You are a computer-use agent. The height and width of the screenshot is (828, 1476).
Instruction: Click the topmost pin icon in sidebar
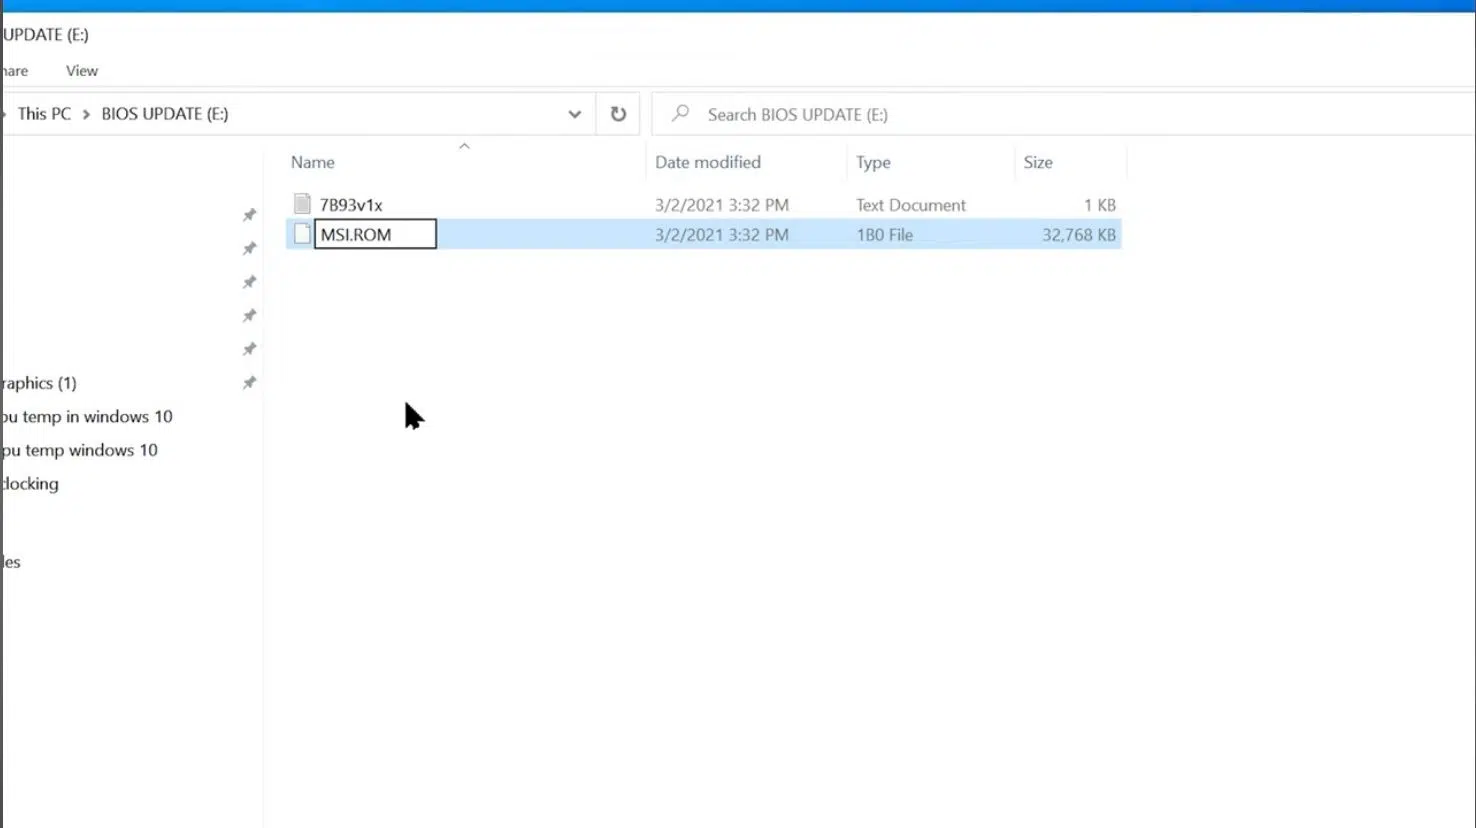[x=249, y=214]
